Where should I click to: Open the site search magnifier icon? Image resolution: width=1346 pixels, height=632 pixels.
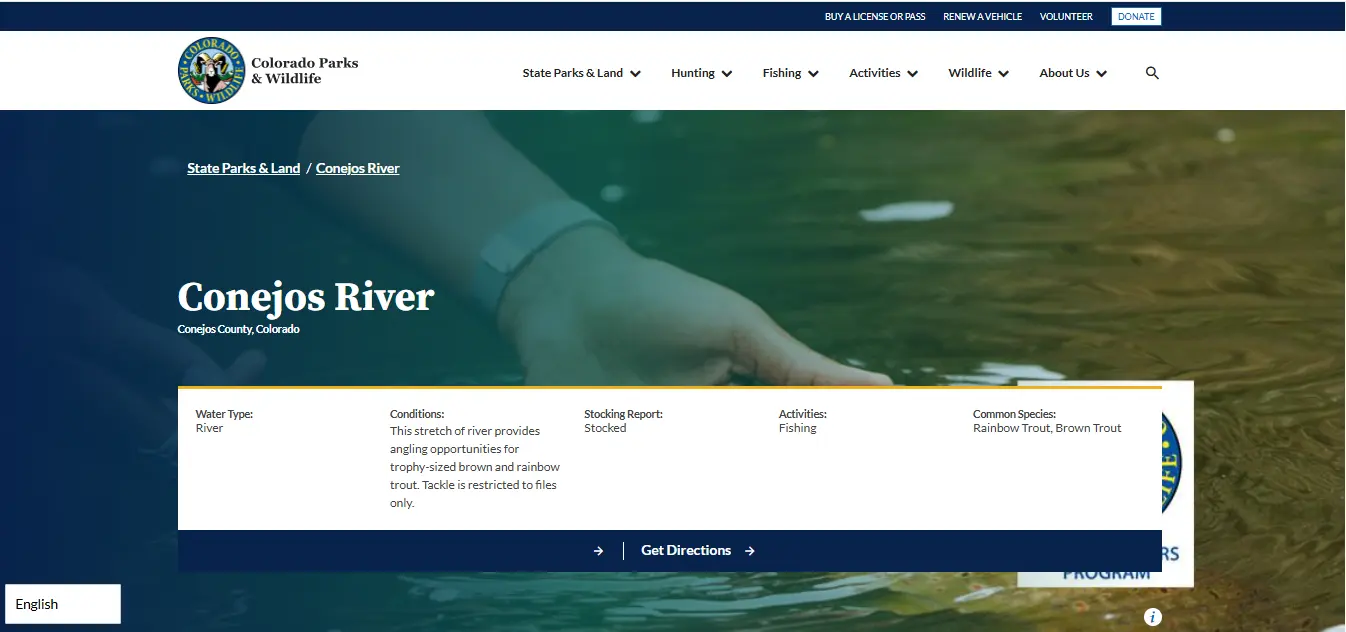pos(1152,73)
